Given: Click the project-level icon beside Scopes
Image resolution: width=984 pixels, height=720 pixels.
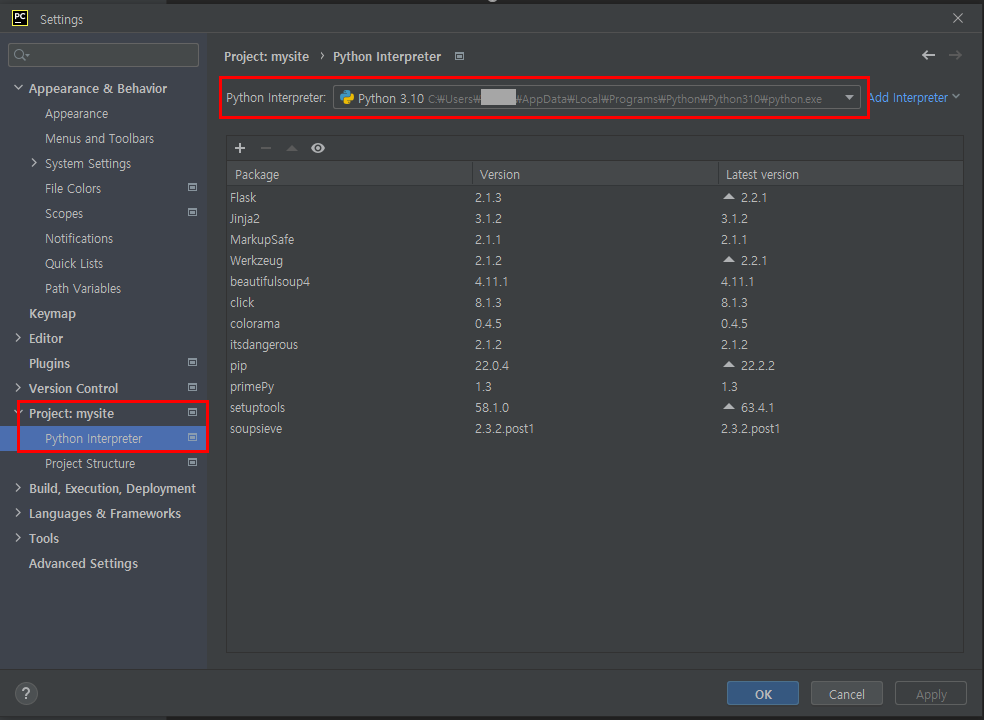Looking at the screenshot, I should 193,212.
